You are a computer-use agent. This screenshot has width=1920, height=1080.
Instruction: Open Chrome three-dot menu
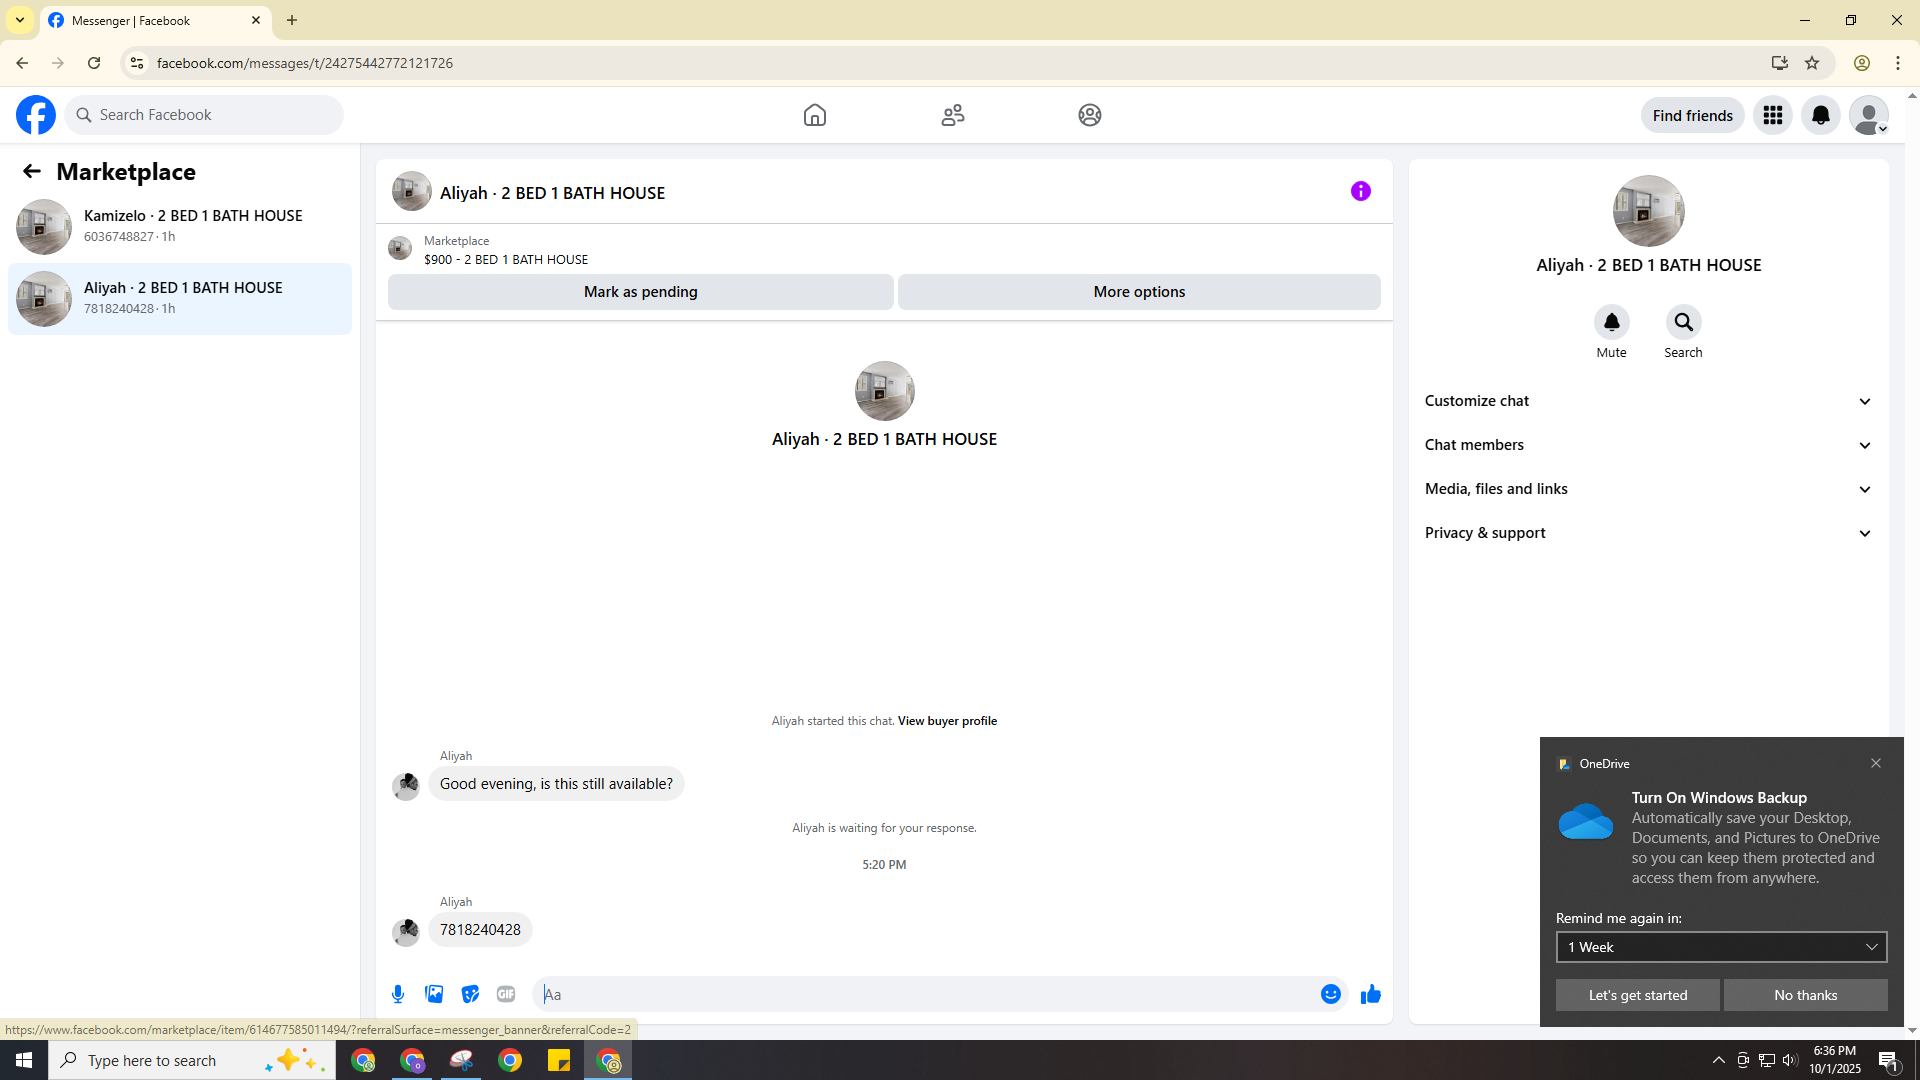tap(1898, 63)
